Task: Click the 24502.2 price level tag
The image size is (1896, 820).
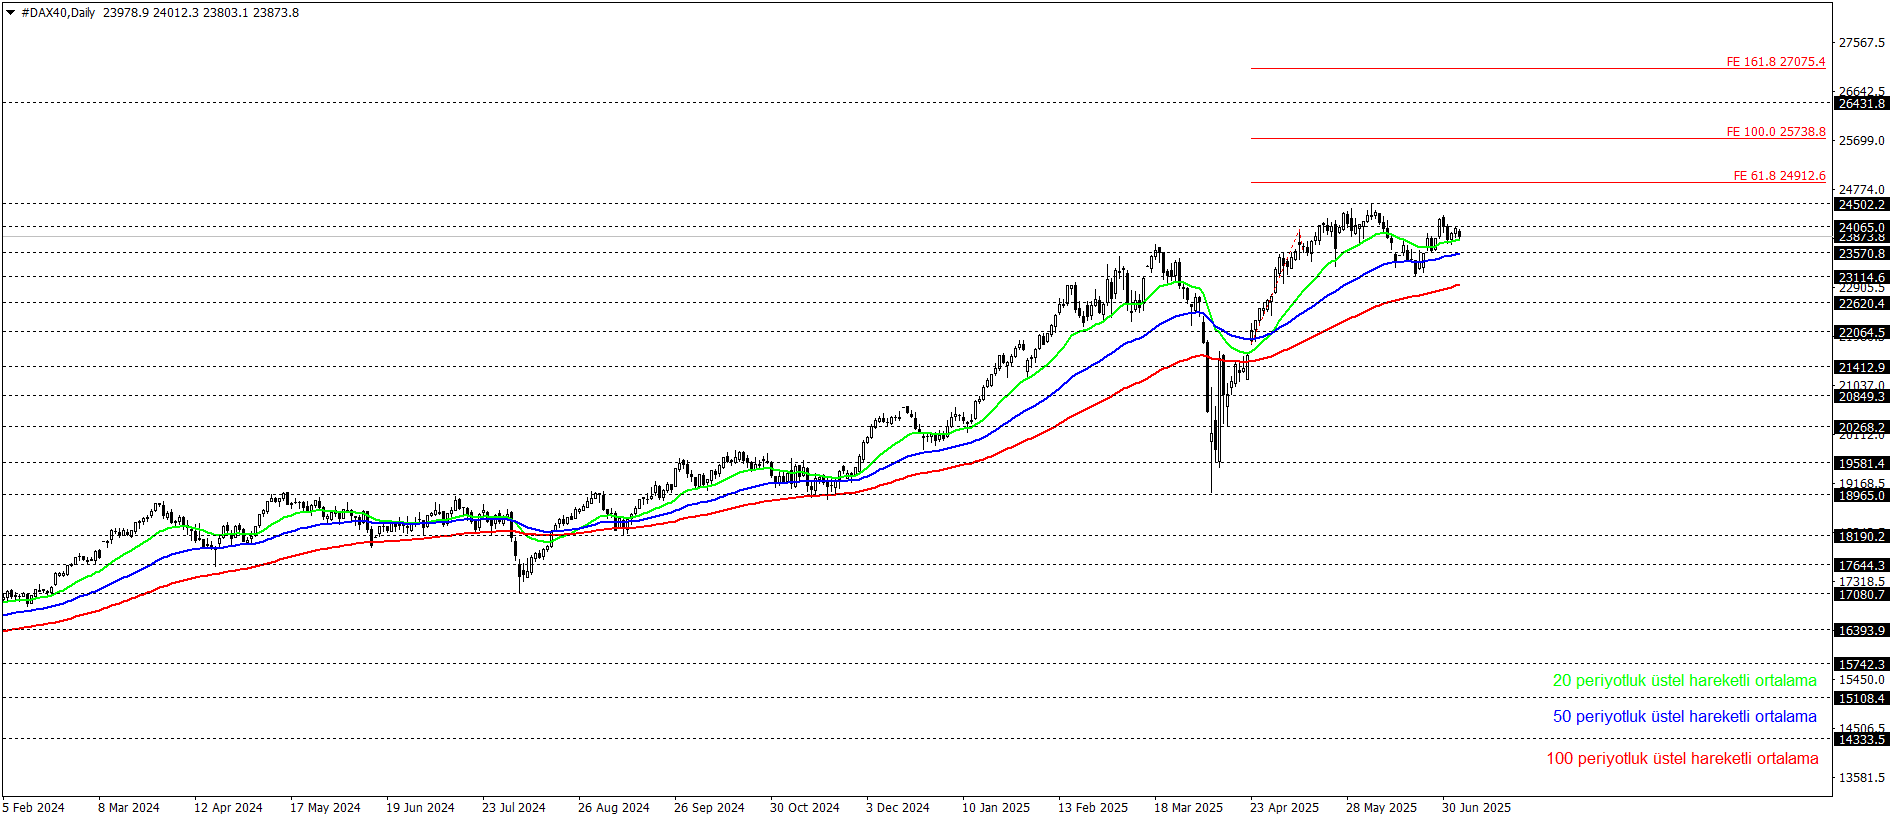Action: click(x=1862, y=205)
